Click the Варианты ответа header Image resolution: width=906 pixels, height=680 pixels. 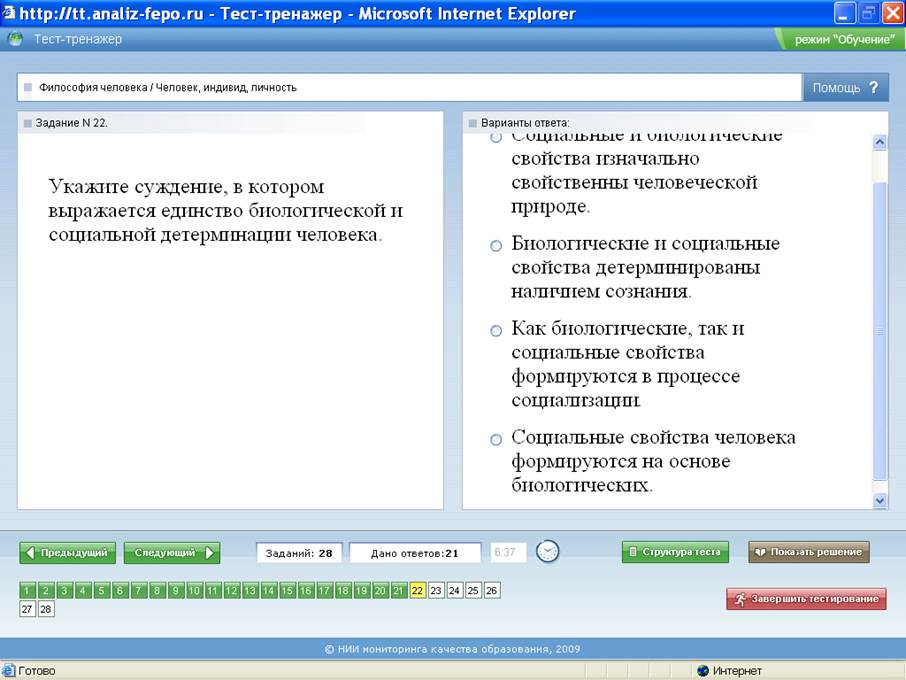pos(525,122)
